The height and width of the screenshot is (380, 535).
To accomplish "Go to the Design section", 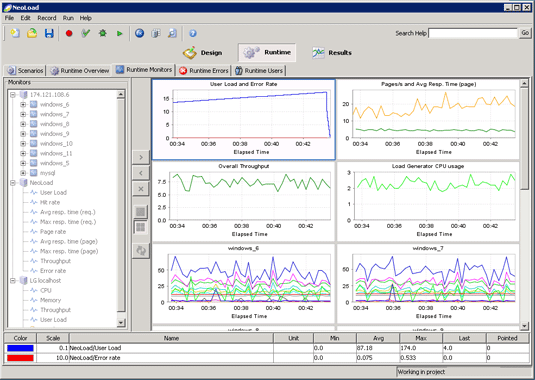I will [x=203, y=53].
